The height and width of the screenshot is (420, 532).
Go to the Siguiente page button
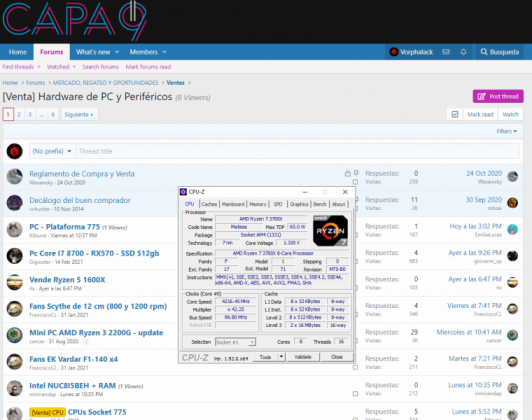tap(79, 114)
